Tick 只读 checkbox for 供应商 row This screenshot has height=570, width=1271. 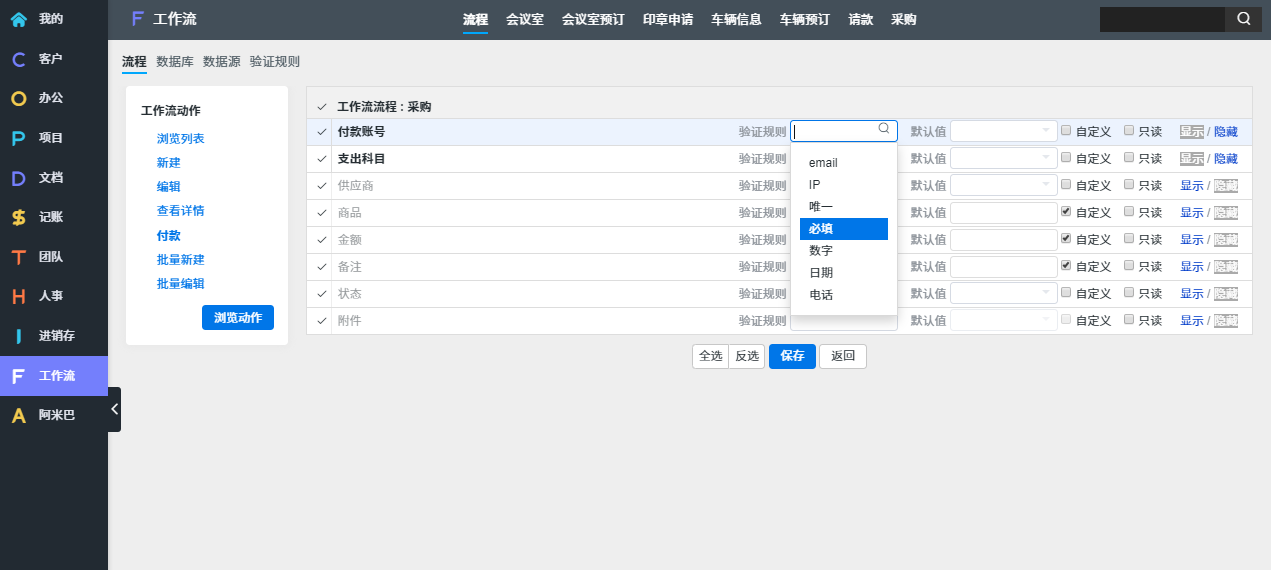pyautogui.click(x=1129, y=184)
